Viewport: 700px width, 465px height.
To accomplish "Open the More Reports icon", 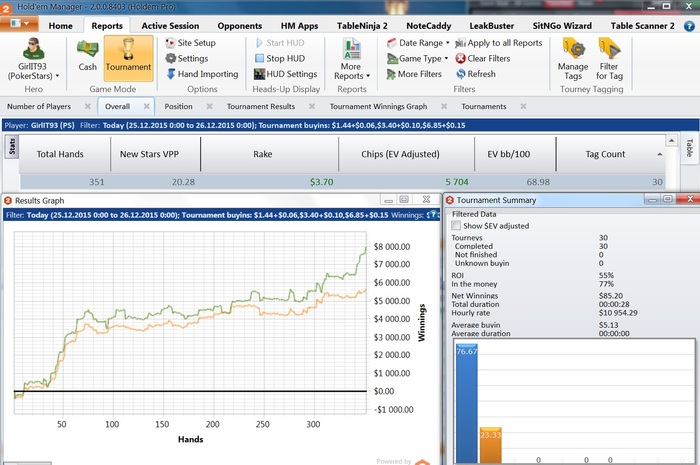I will click(352, 49).
